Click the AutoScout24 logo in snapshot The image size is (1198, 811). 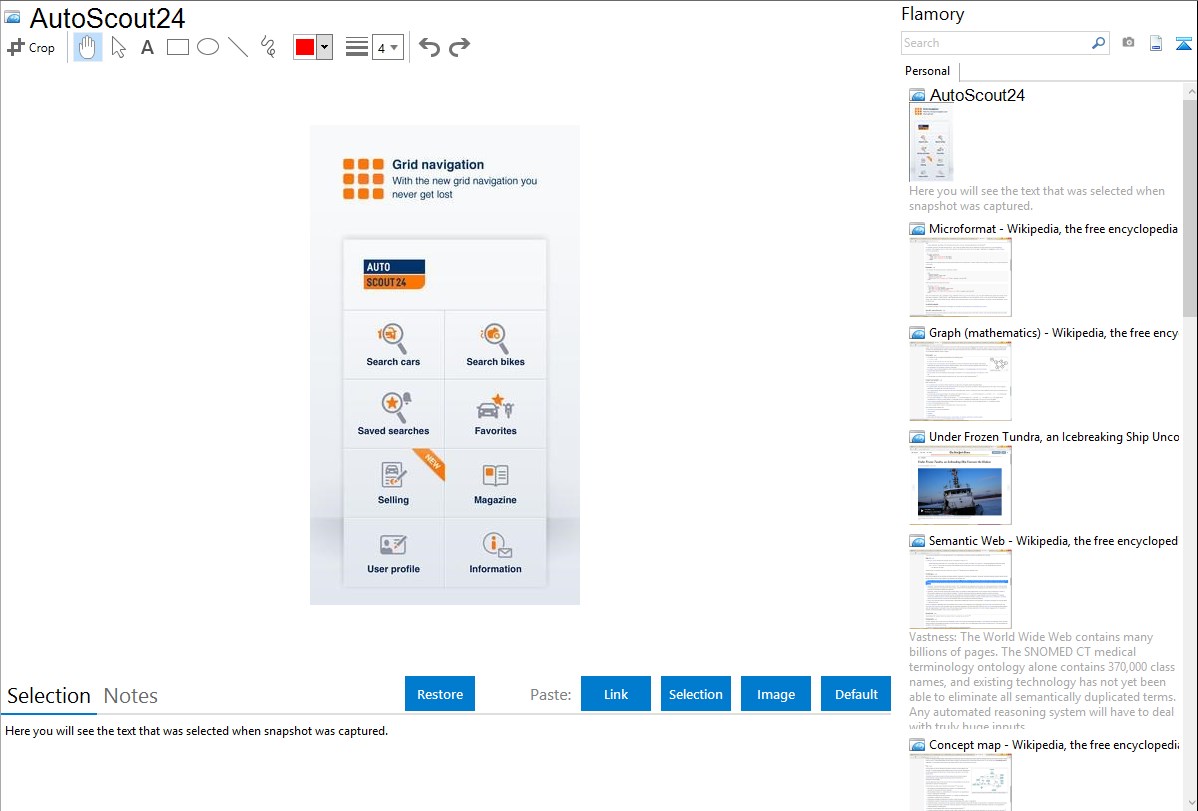pos(394,274)
